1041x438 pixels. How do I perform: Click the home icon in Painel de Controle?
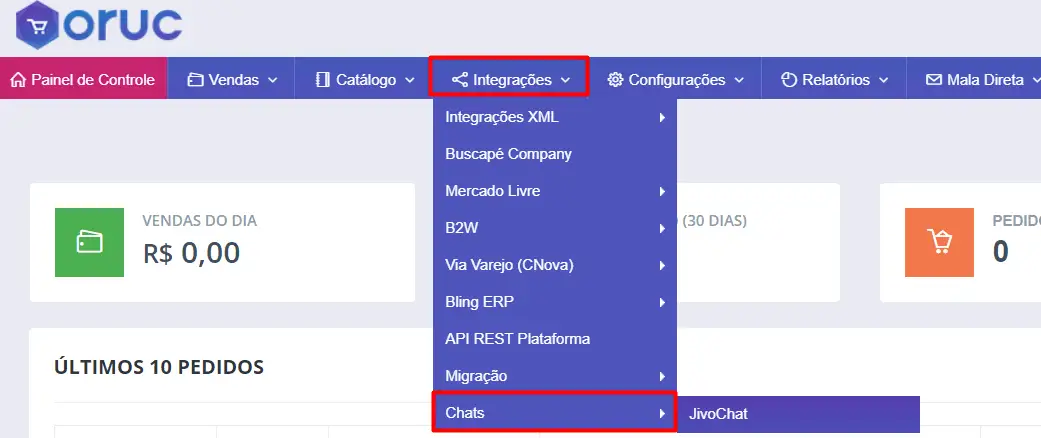point(18,80)
